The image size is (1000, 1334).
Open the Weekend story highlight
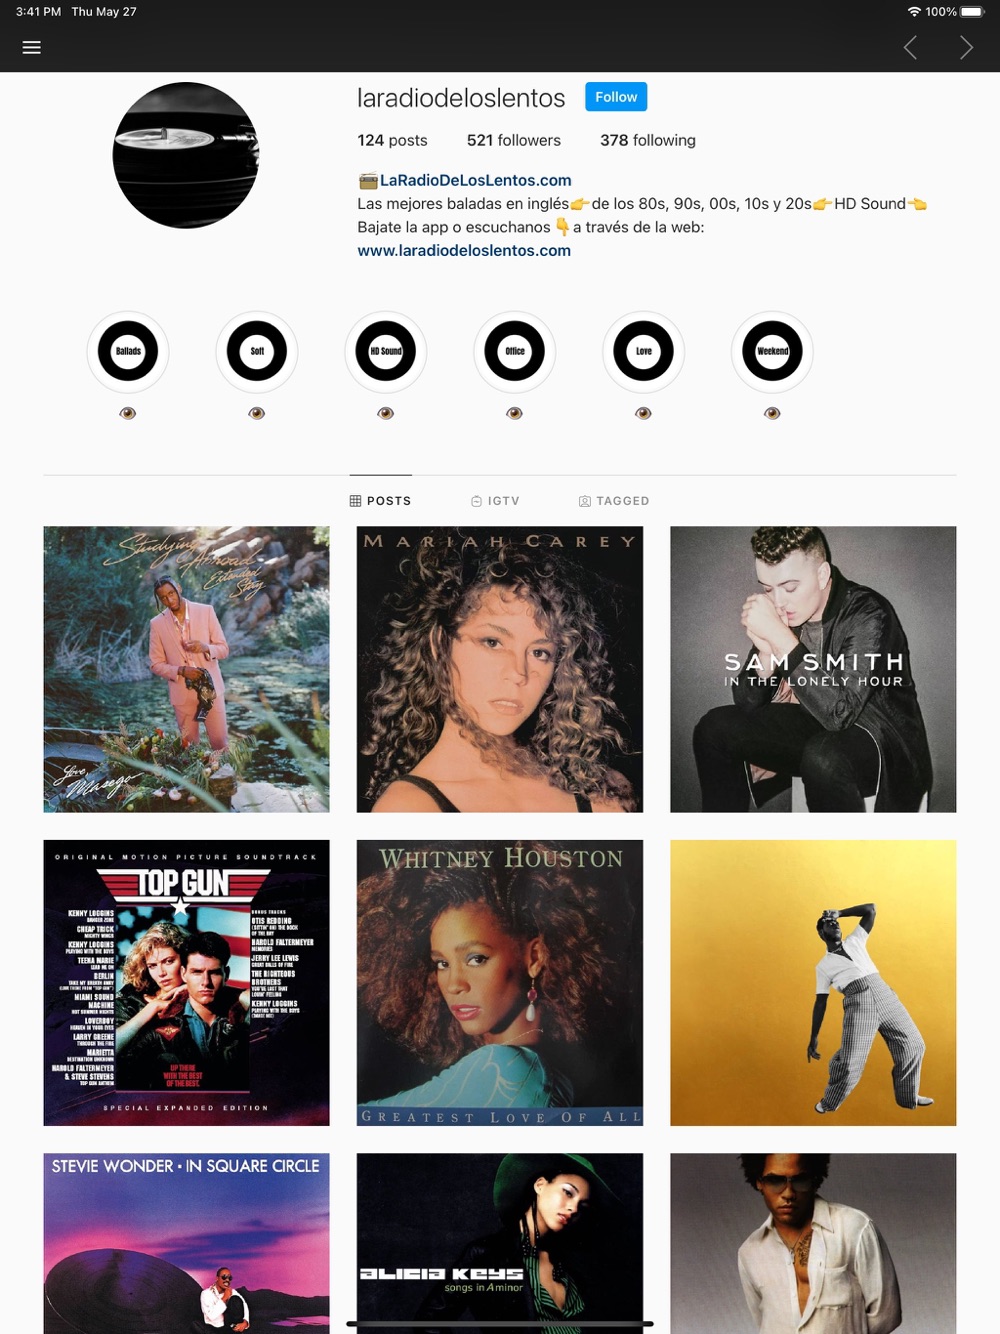coord(772,352)
